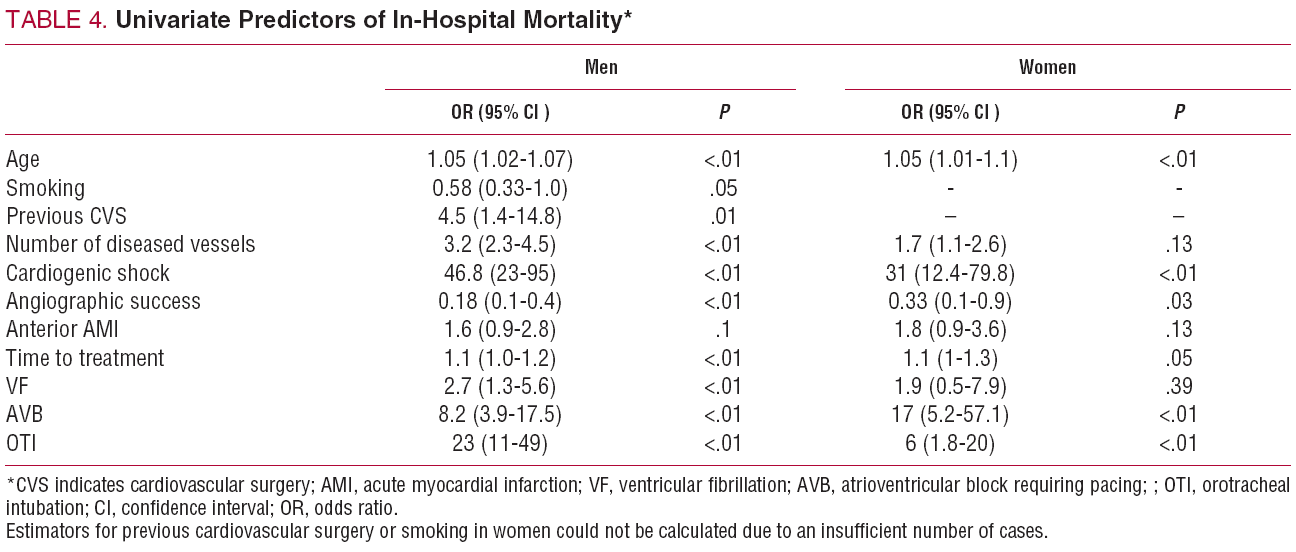1296x552 pixels.
Task: Select the Cardiogenic shock row label
Action: pos(88,273)
